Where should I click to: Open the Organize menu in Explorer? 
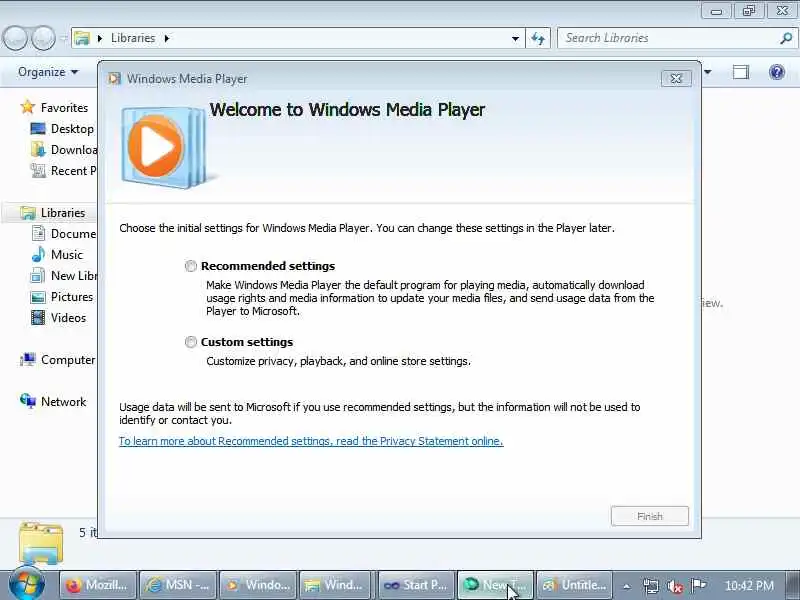pyautogui.click(x=48, y=72)
